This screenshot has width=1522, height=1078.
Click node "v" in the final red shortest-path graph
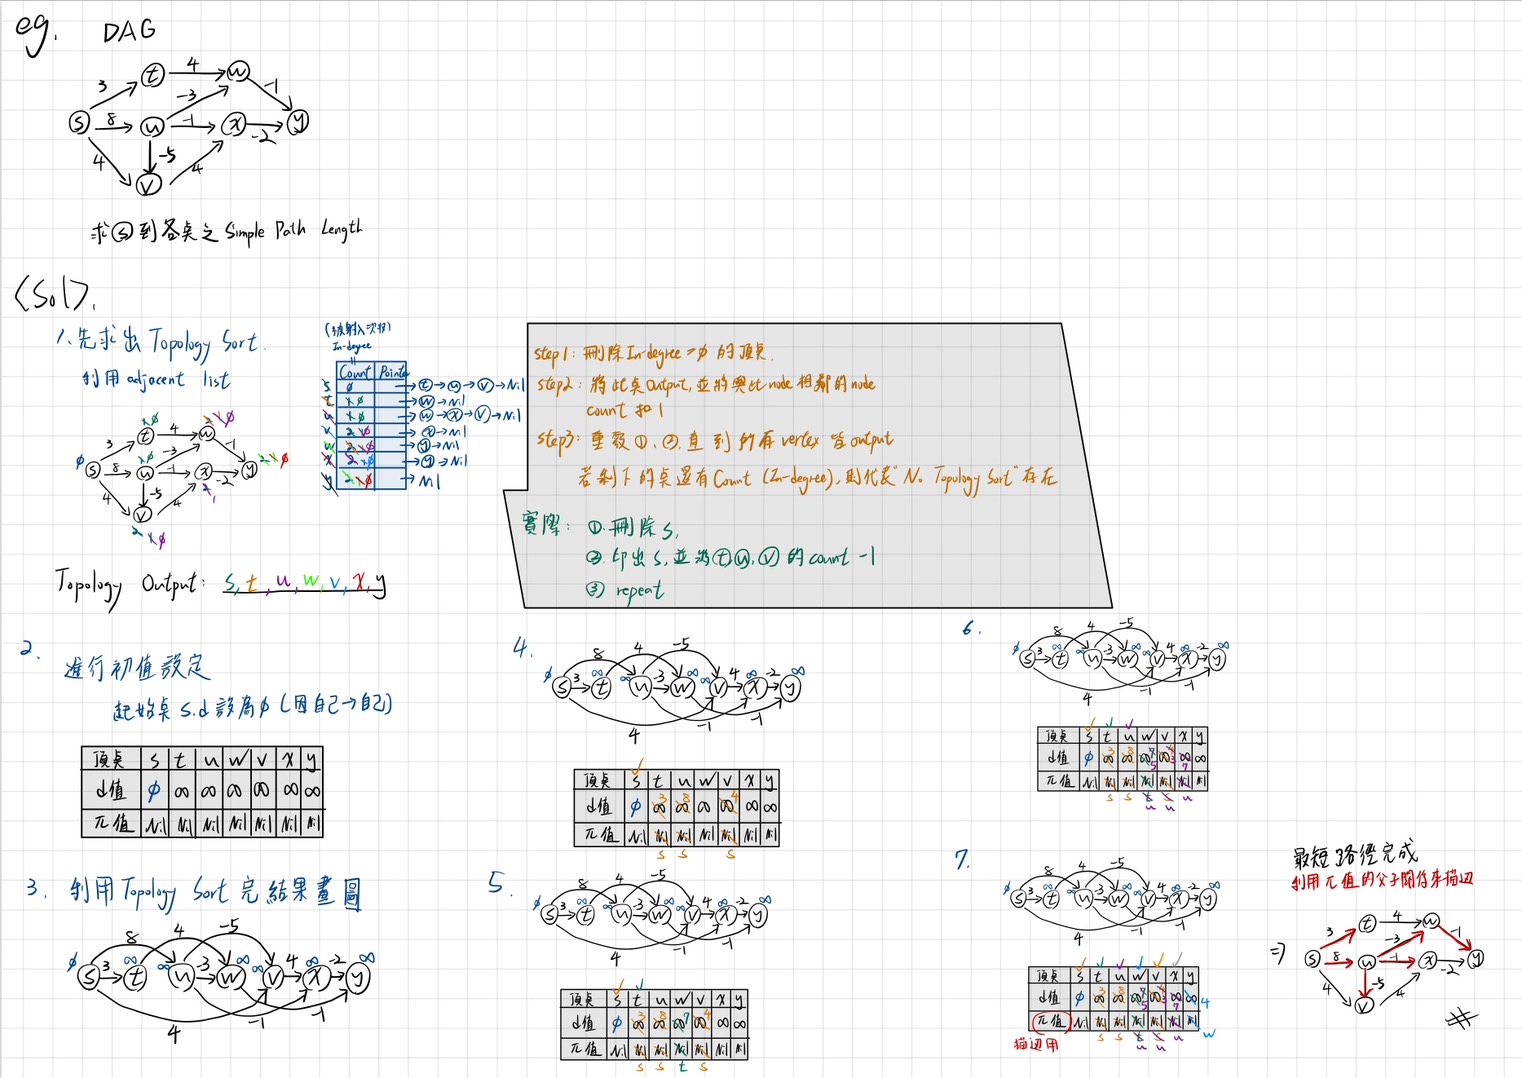tap(1364, 1004)
